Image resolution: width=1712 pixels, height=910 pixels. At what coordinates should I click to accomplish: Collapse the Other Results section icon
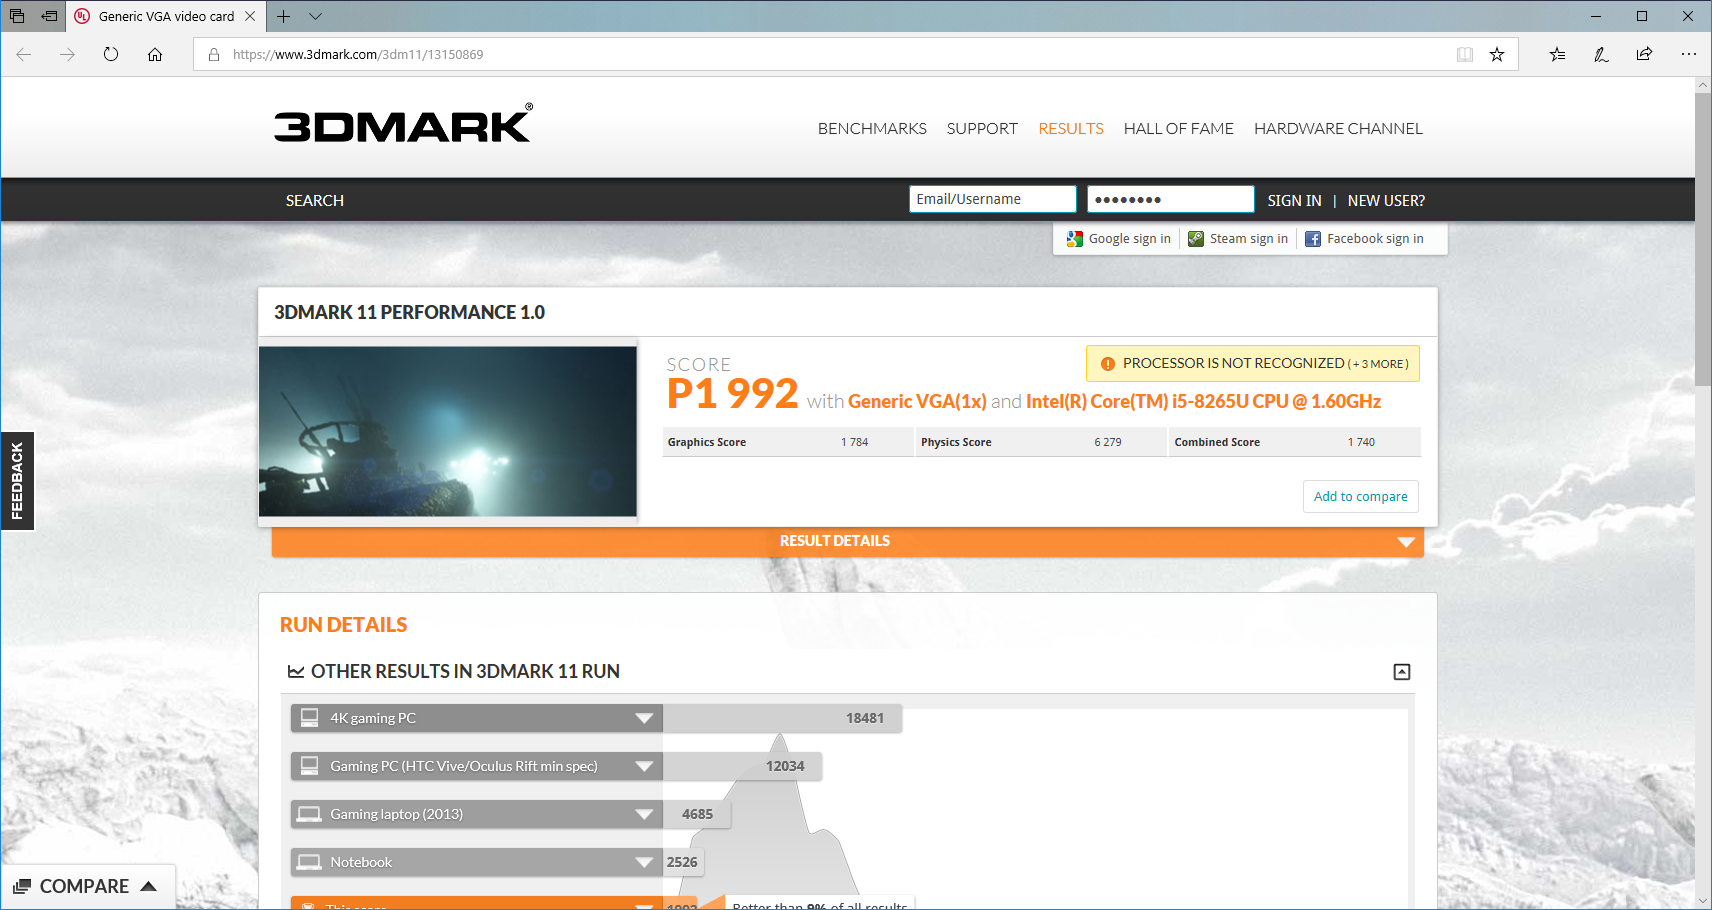click(x=1402, y=672)
